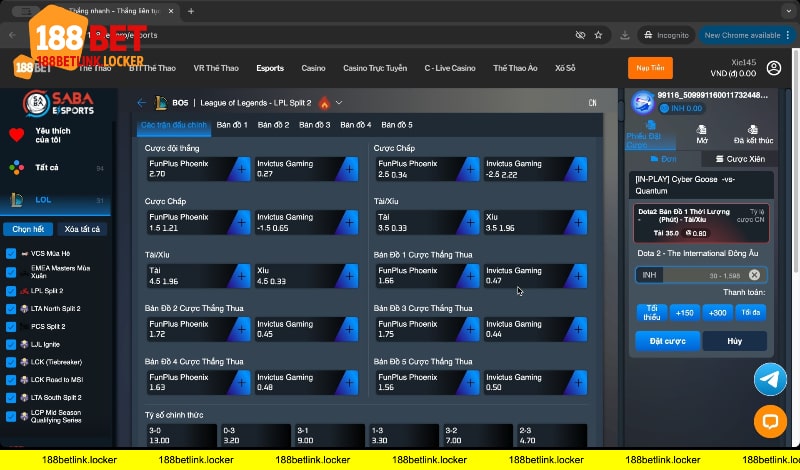Select the LOL game category icon
Viewport: 800px width, 470px height.
coord(17,199)
